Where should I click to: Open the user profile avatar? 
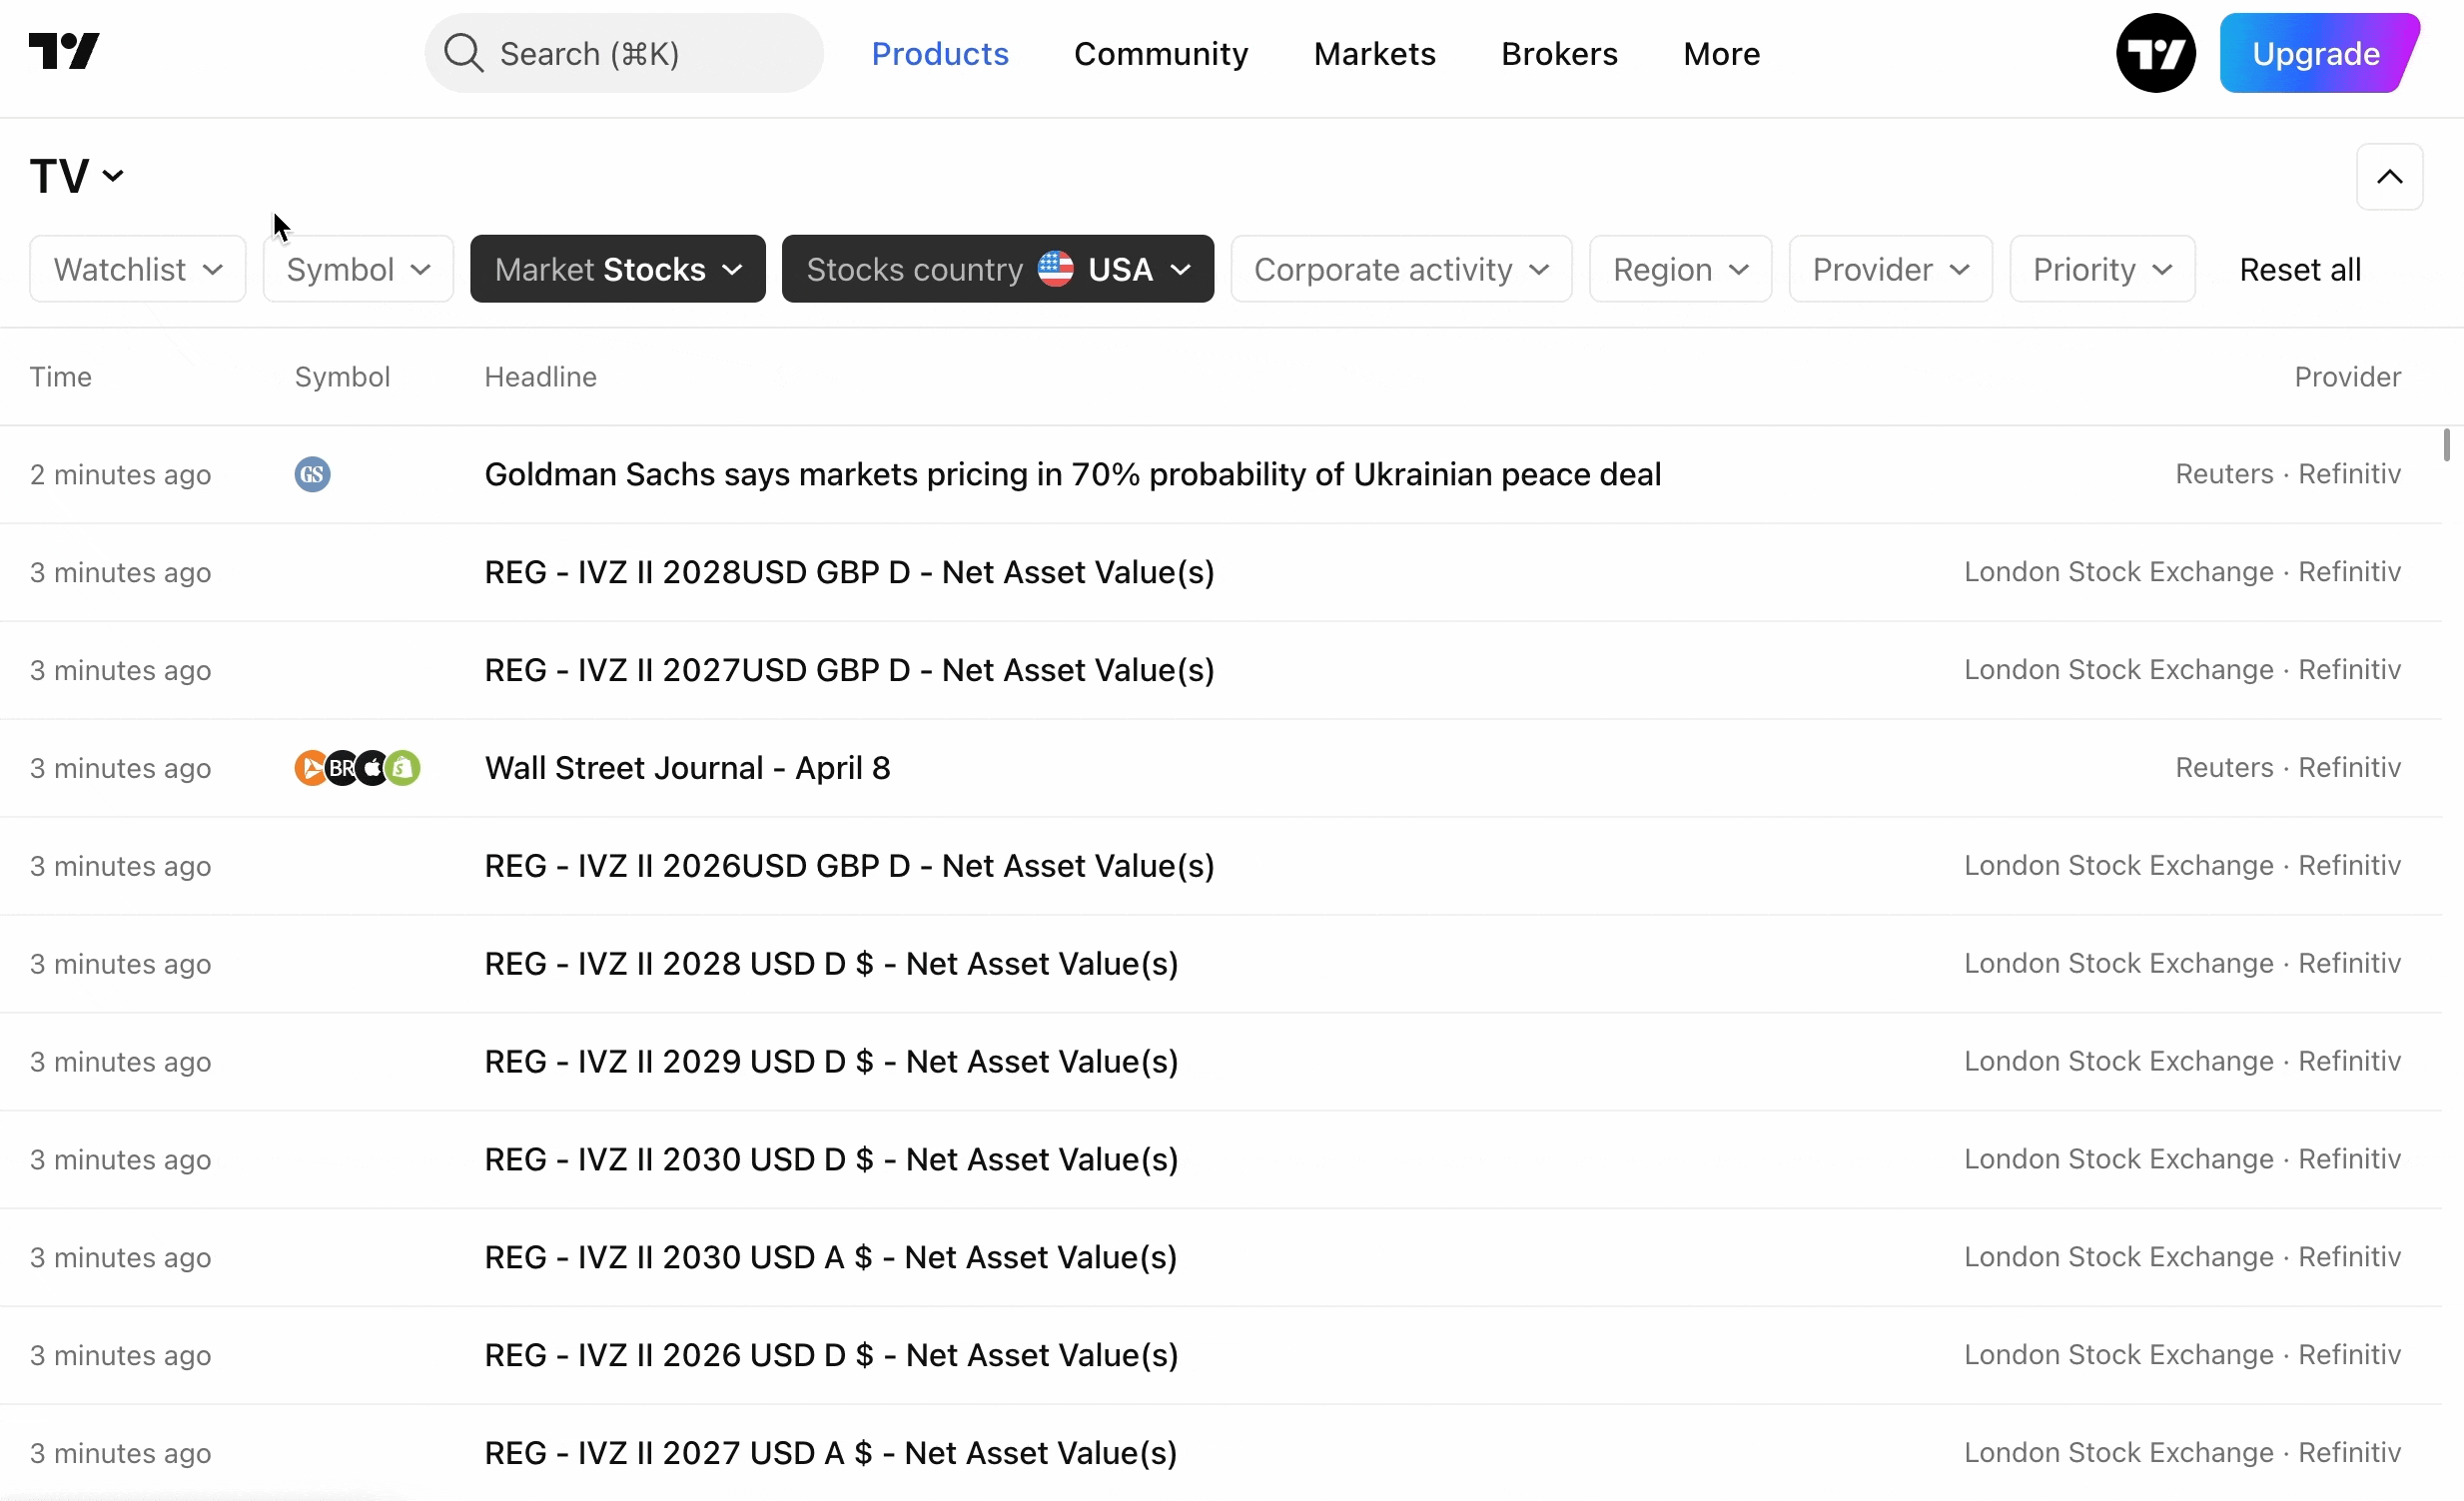point(2155,53)
